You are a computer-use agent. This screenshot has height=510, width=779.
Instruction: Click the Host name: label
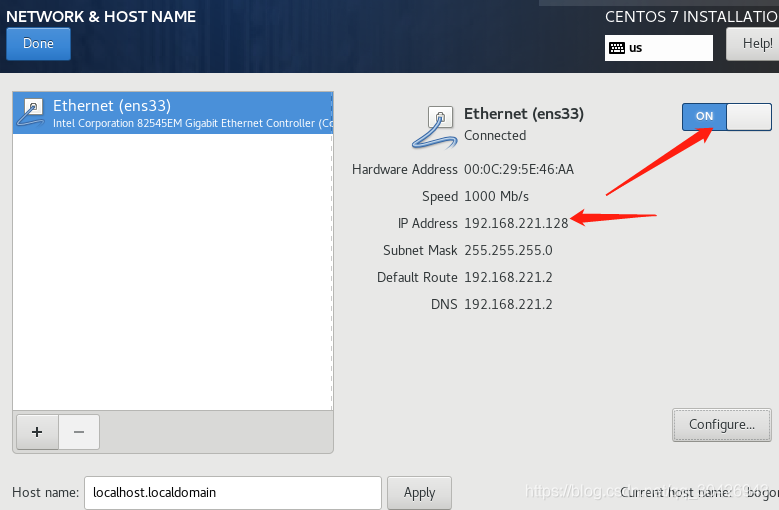[x=46, y=493]
